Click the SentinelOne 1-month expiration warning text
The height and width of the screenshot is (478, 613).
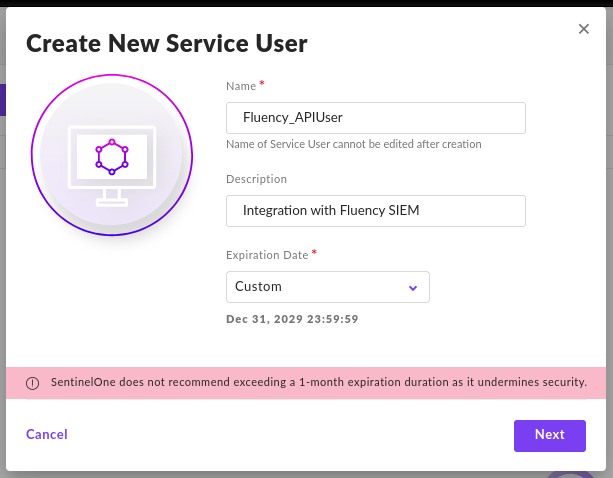(x=319, y=382)
